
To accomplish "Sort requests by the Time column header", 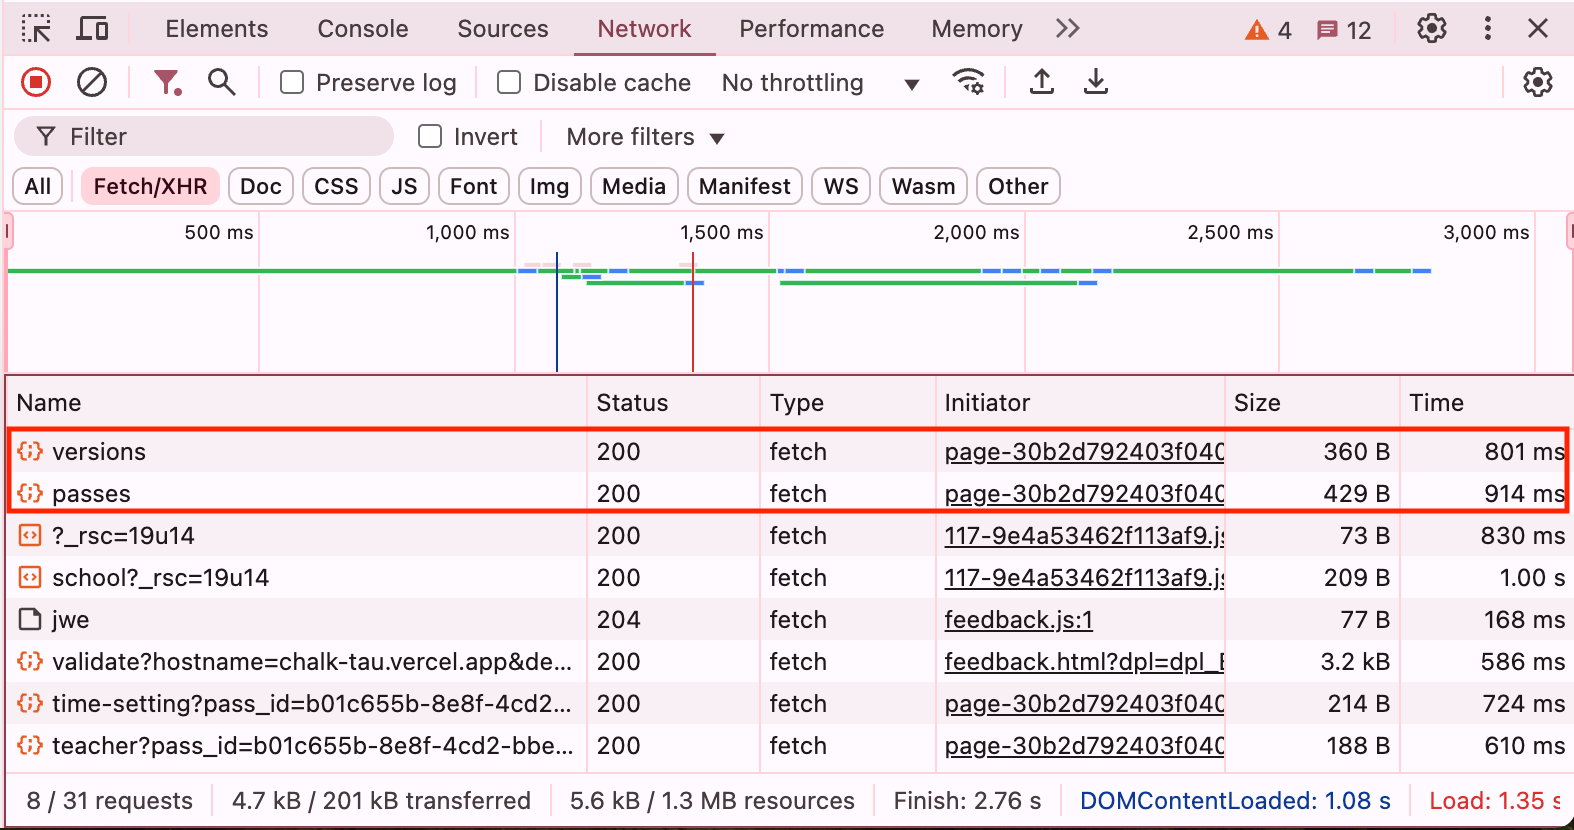I will click(1486, 403).
